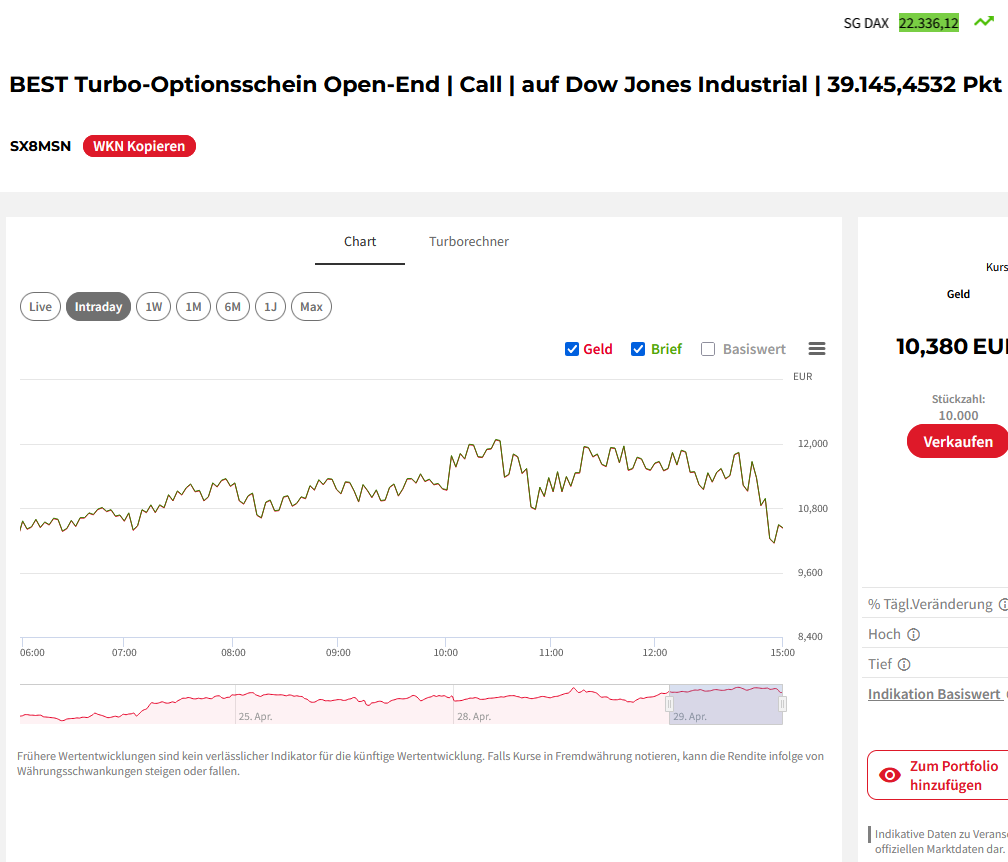The image size is (1008, 862).
Task: Click the Stückzahl value 10.000
Action: click(x=958, y=416)
